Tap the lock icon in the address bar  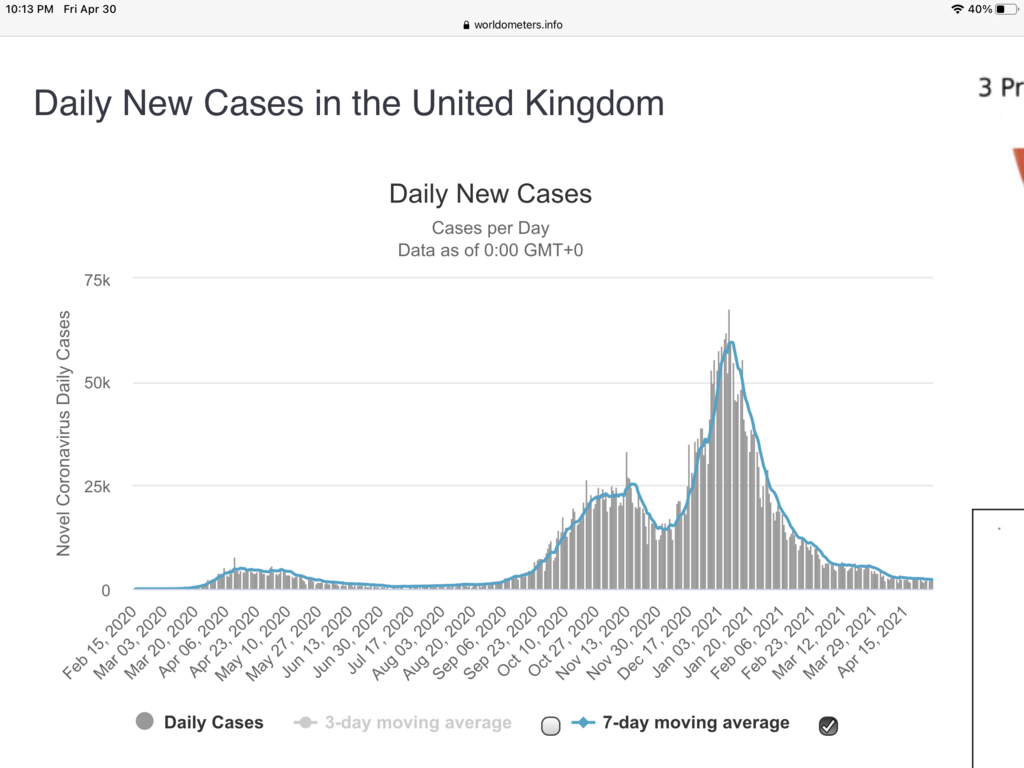466,25
